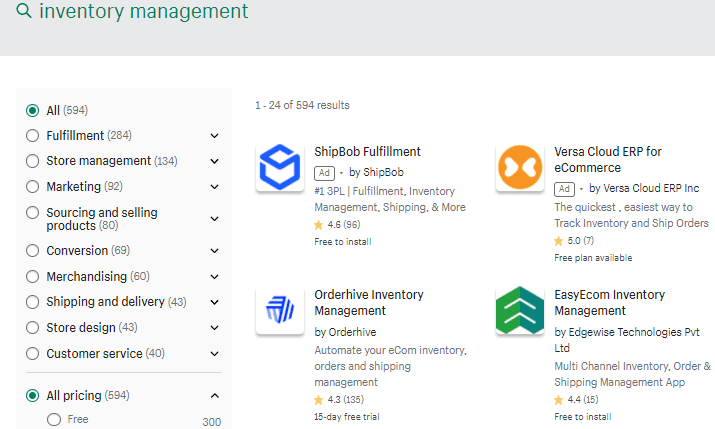Expand the Customer service chevron
This screenshot has height=429, width=715.
[214, 354]
